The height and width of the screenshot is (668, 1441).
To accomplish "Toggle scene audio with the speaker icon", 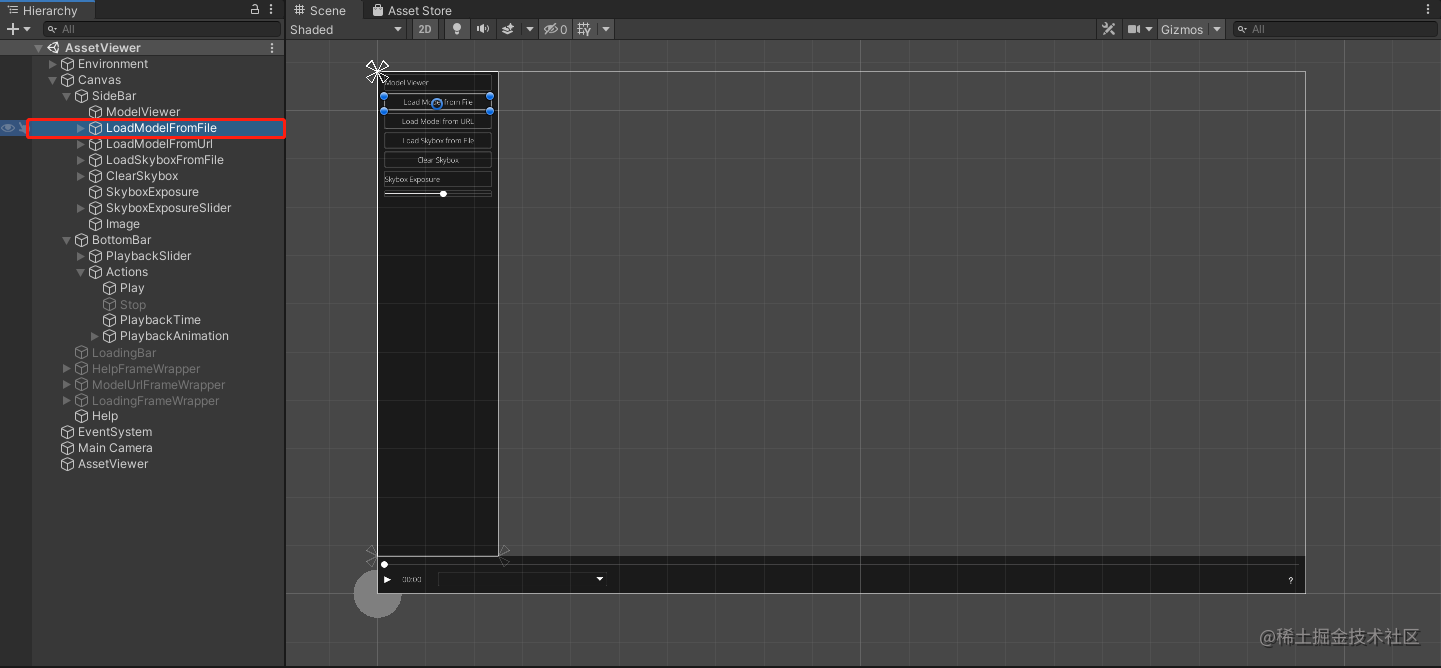I will [483, 29].
